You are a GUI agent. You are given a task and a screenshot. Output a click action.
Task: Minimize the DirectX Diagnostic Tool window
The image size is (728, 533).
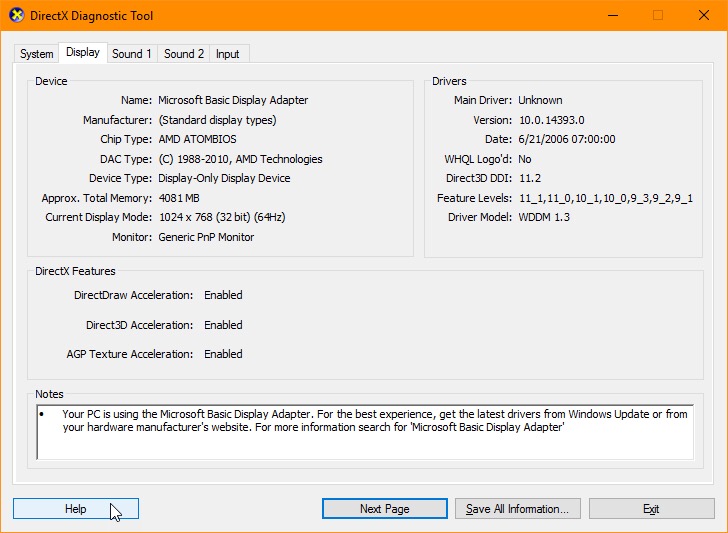tap(613, 15)
